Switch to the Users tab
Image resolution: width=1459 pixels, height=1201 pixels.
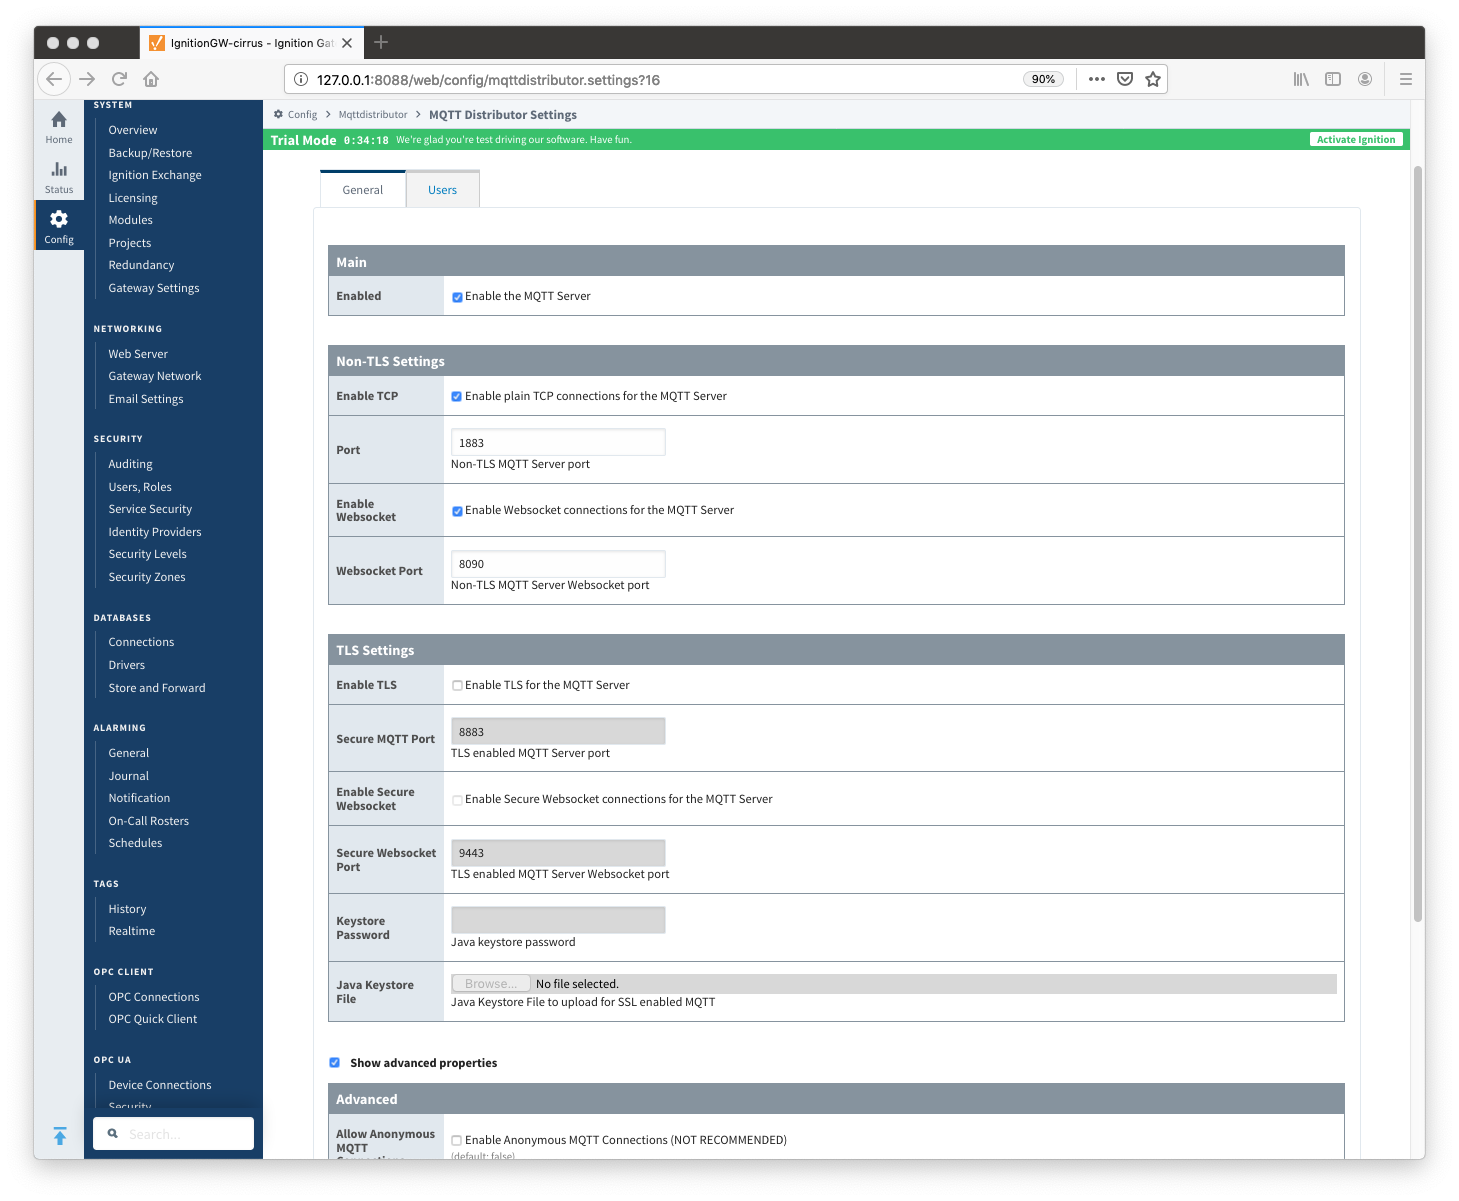point(443,189)
